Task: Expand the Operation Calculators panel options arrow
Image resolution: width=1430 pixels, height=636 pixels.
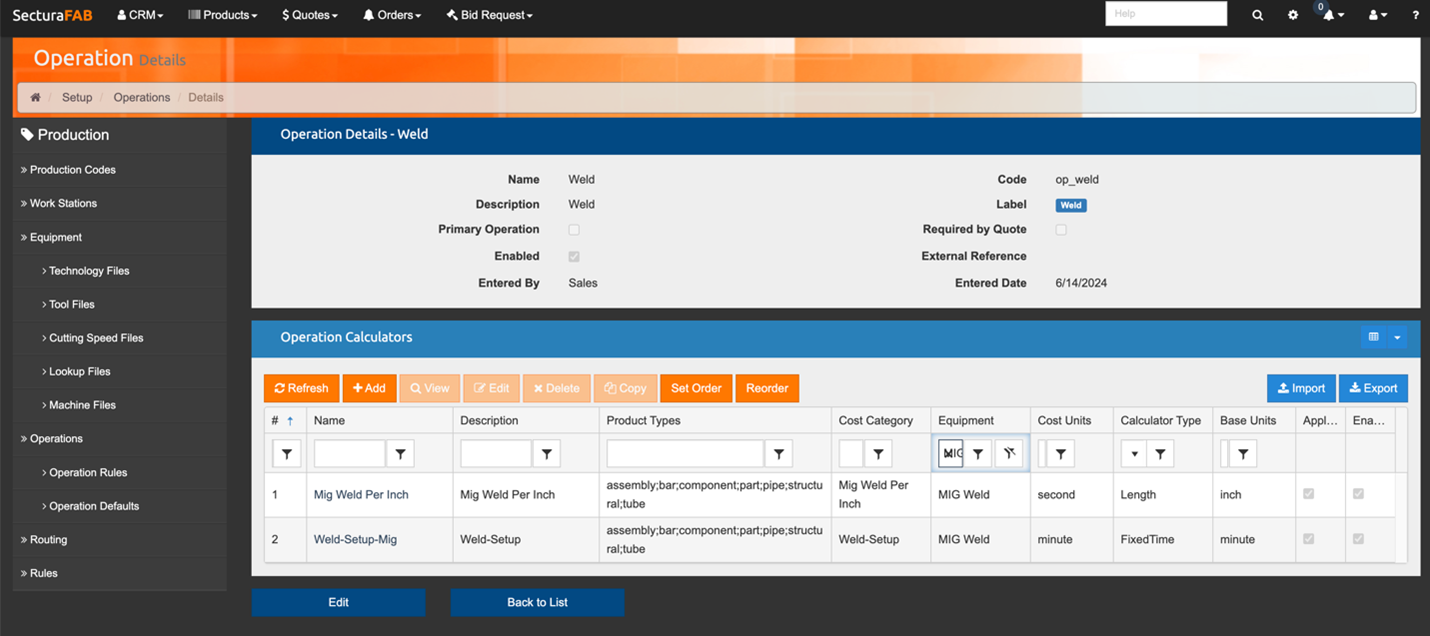Action: pos(1397,337)
